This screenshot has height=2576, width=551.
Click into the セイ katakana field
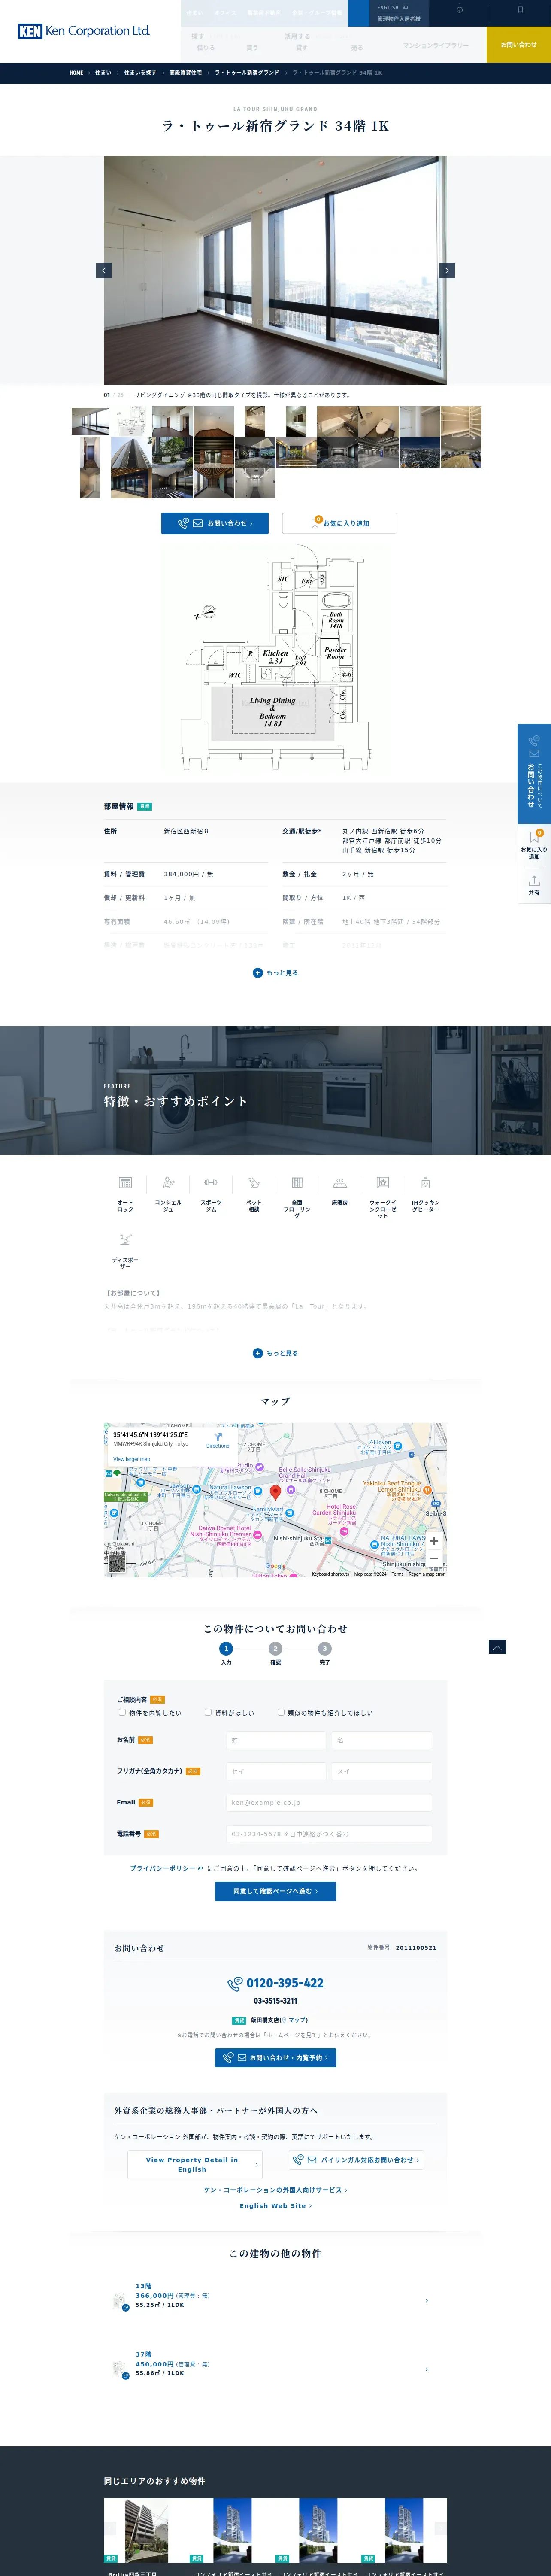point(276,1771)
